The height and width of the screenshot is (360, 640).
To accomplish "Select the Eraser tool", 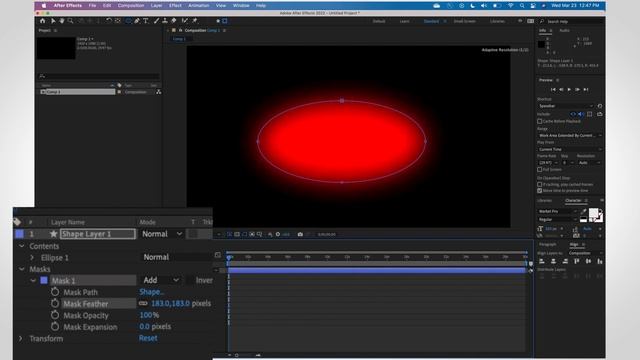I will coord(174,21).
